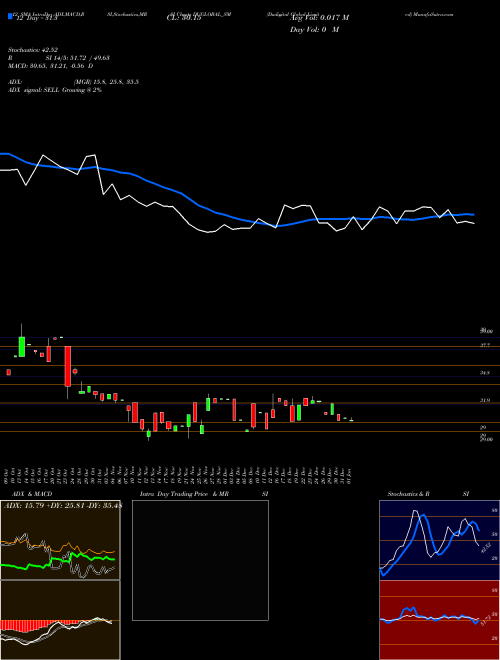Click the tall green candlestick near chart start
This screenshot has width=500, height=660.
22,346
